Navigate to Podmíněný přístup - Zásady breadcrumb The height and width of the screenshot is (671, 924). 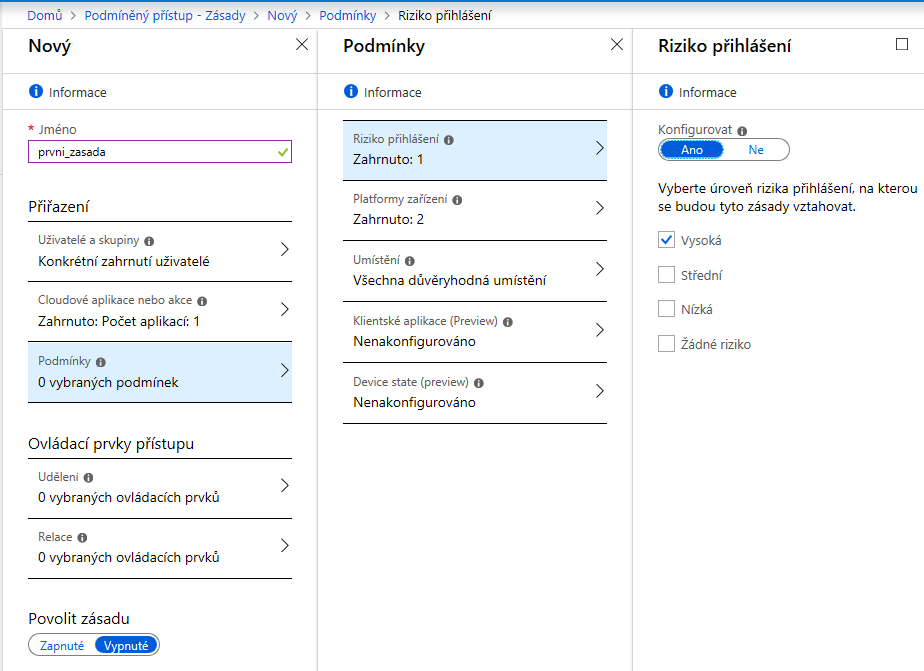point(165,15)
